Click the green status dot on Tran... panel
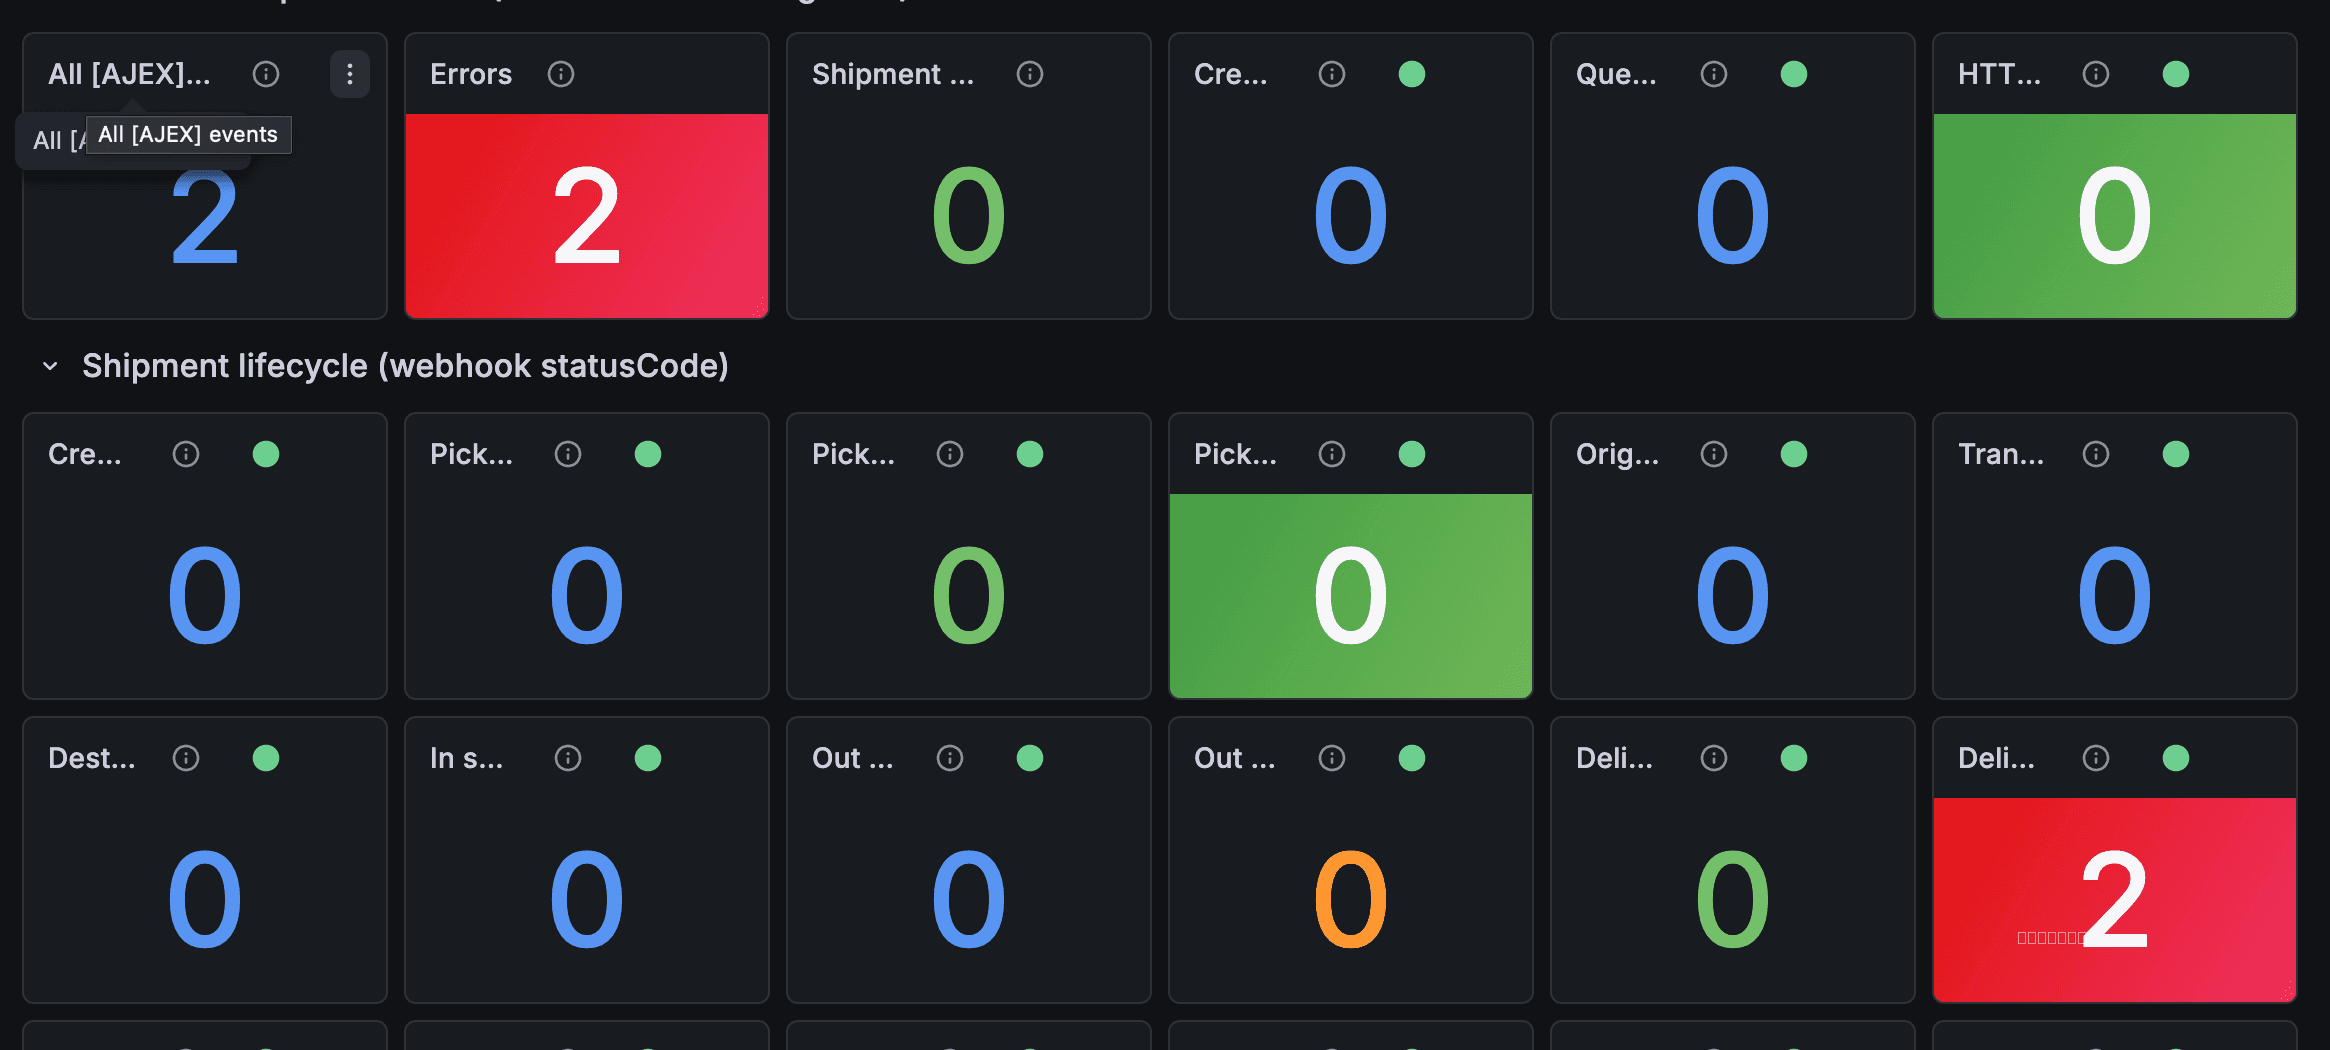This screenshot has width=2330, height=1050. click(2176, 454)
